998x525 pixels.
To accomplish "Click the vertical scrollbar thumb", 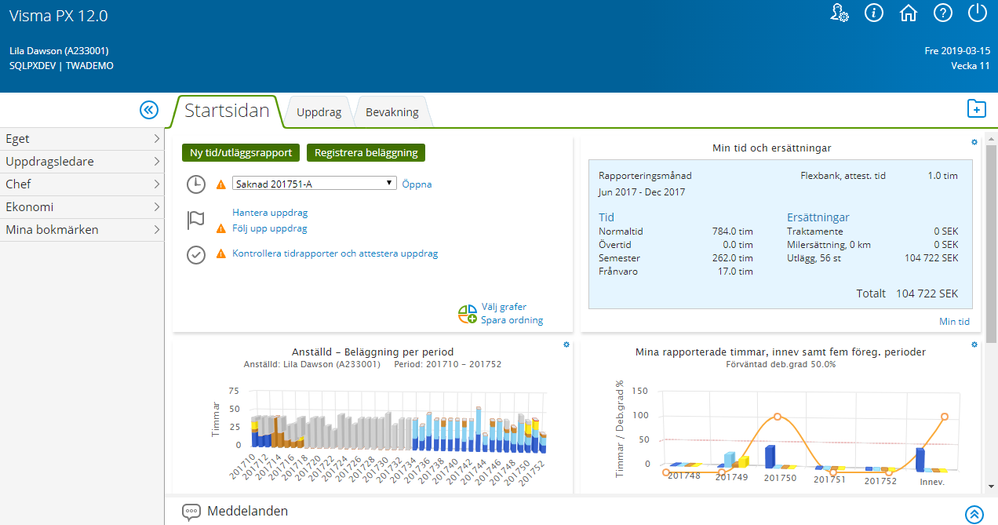I will coord(991,242).
